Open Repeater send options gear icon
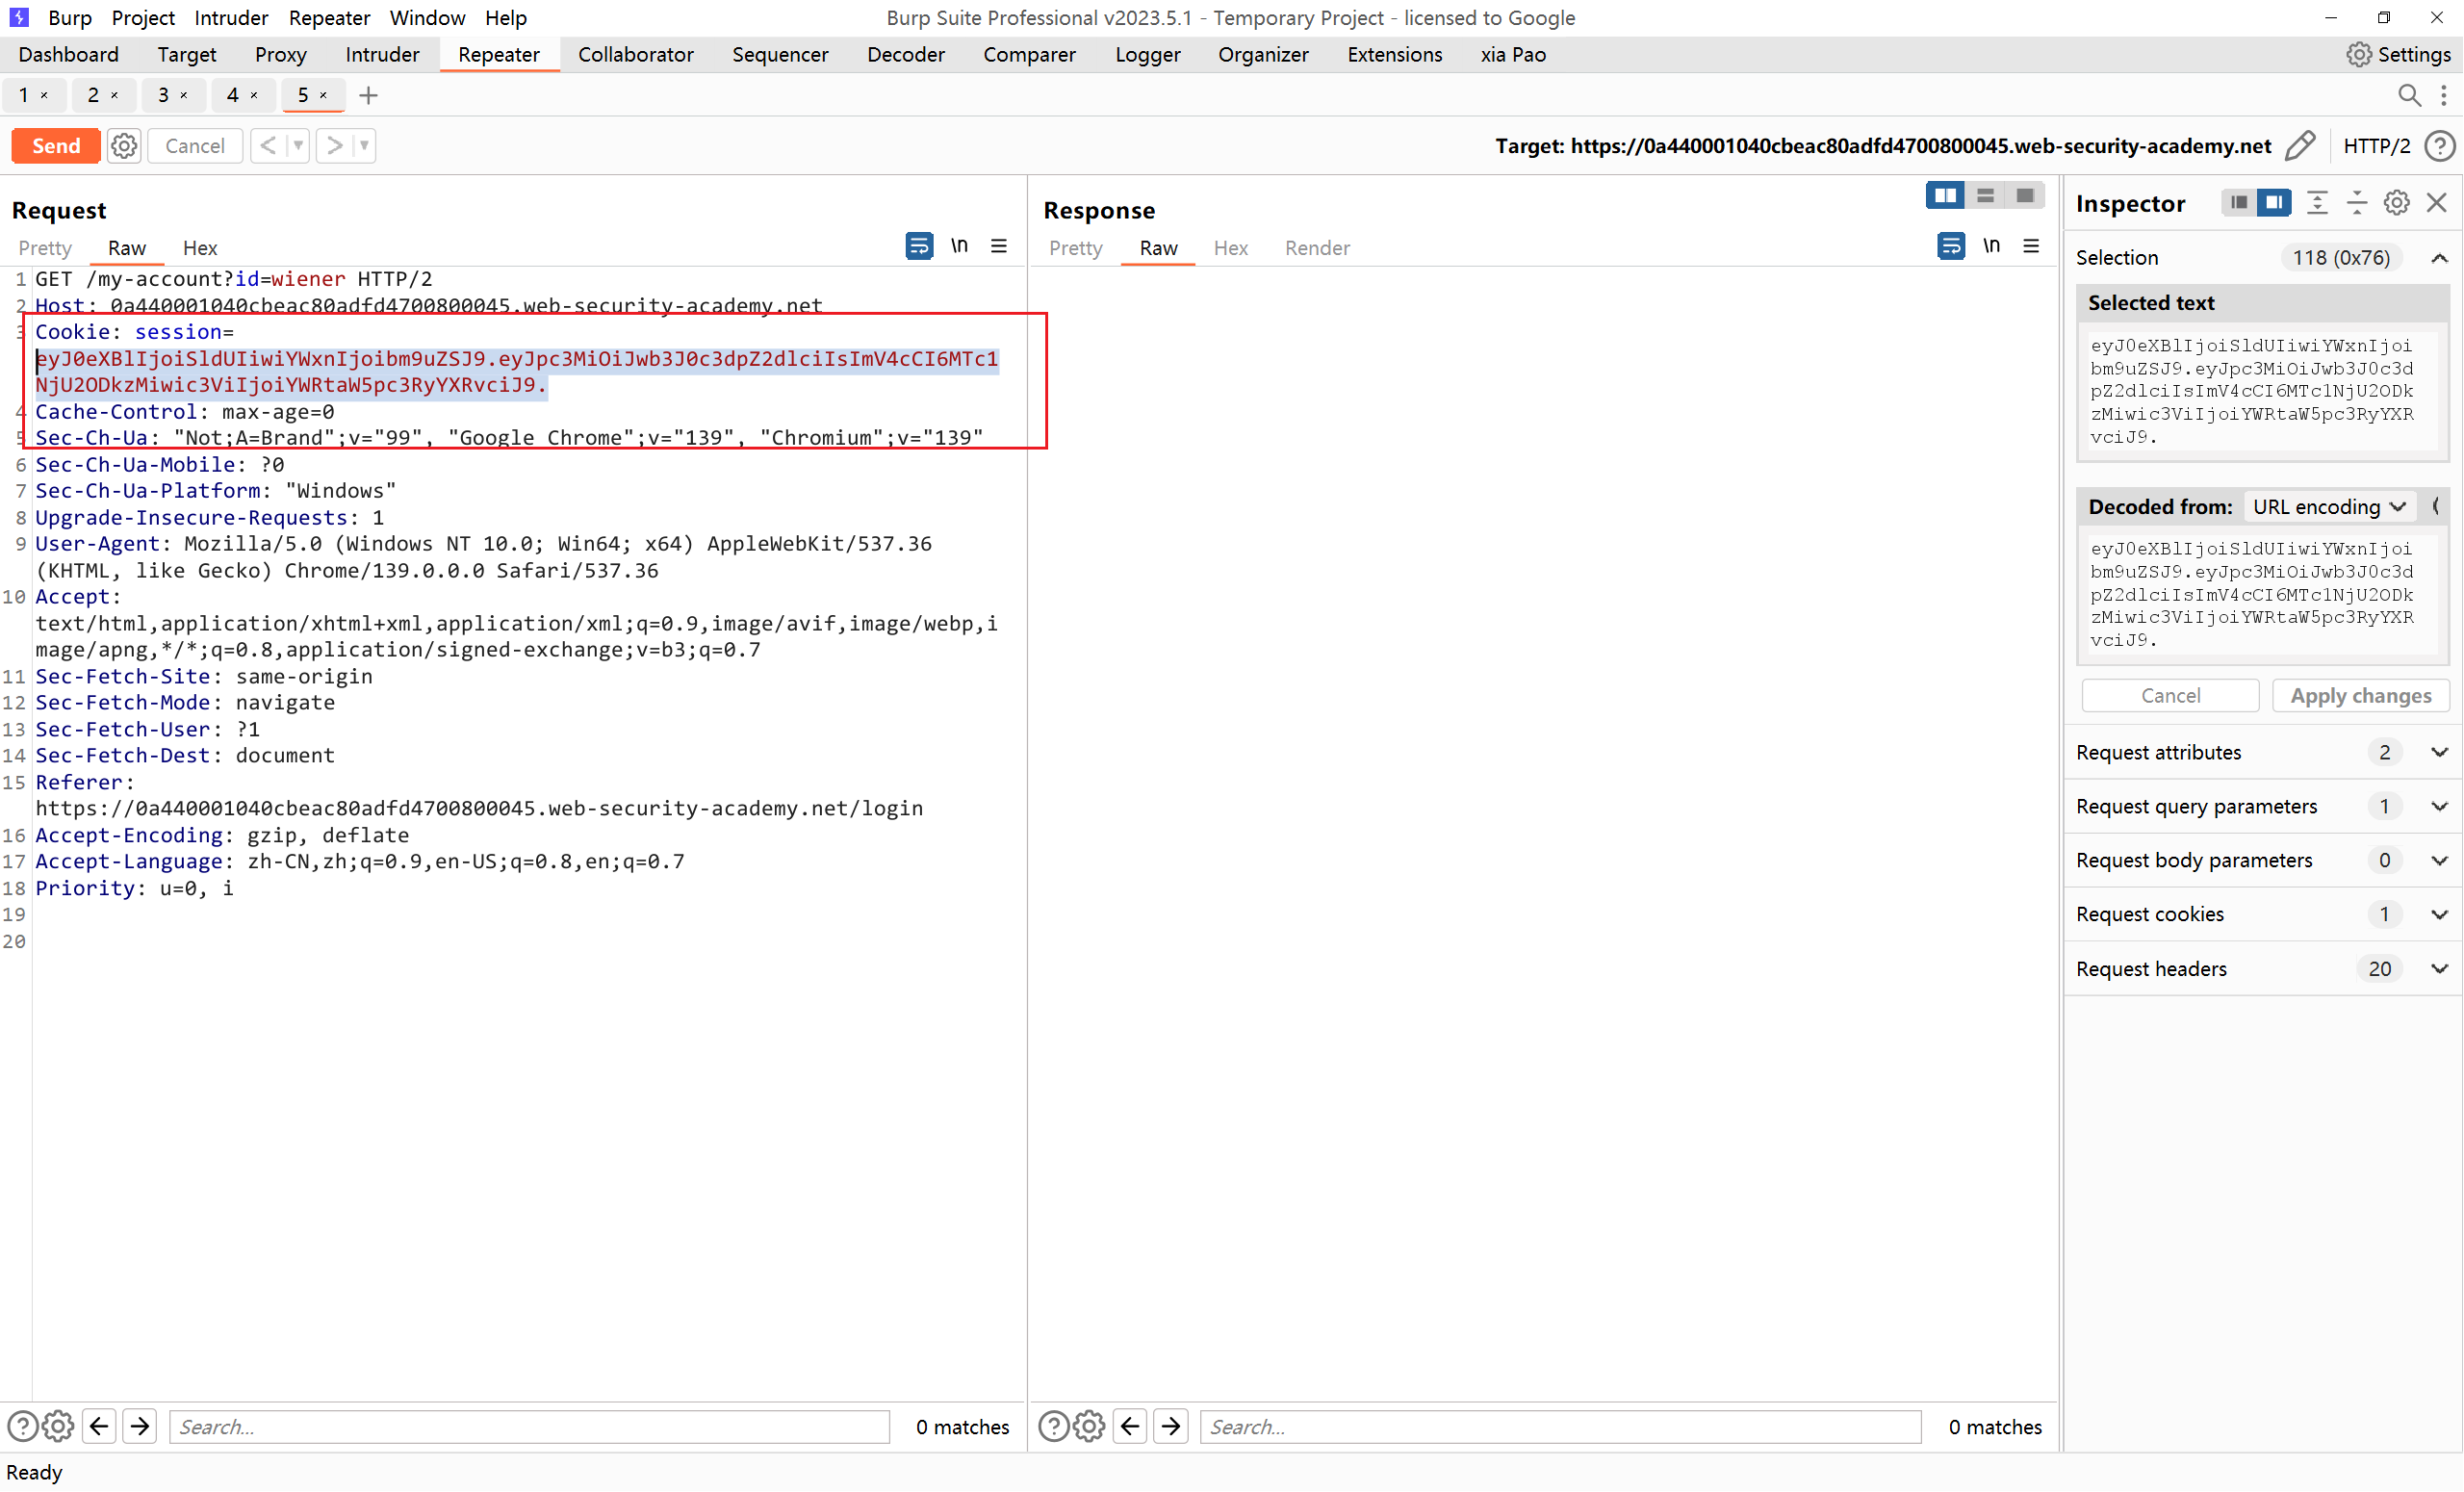 124,146
